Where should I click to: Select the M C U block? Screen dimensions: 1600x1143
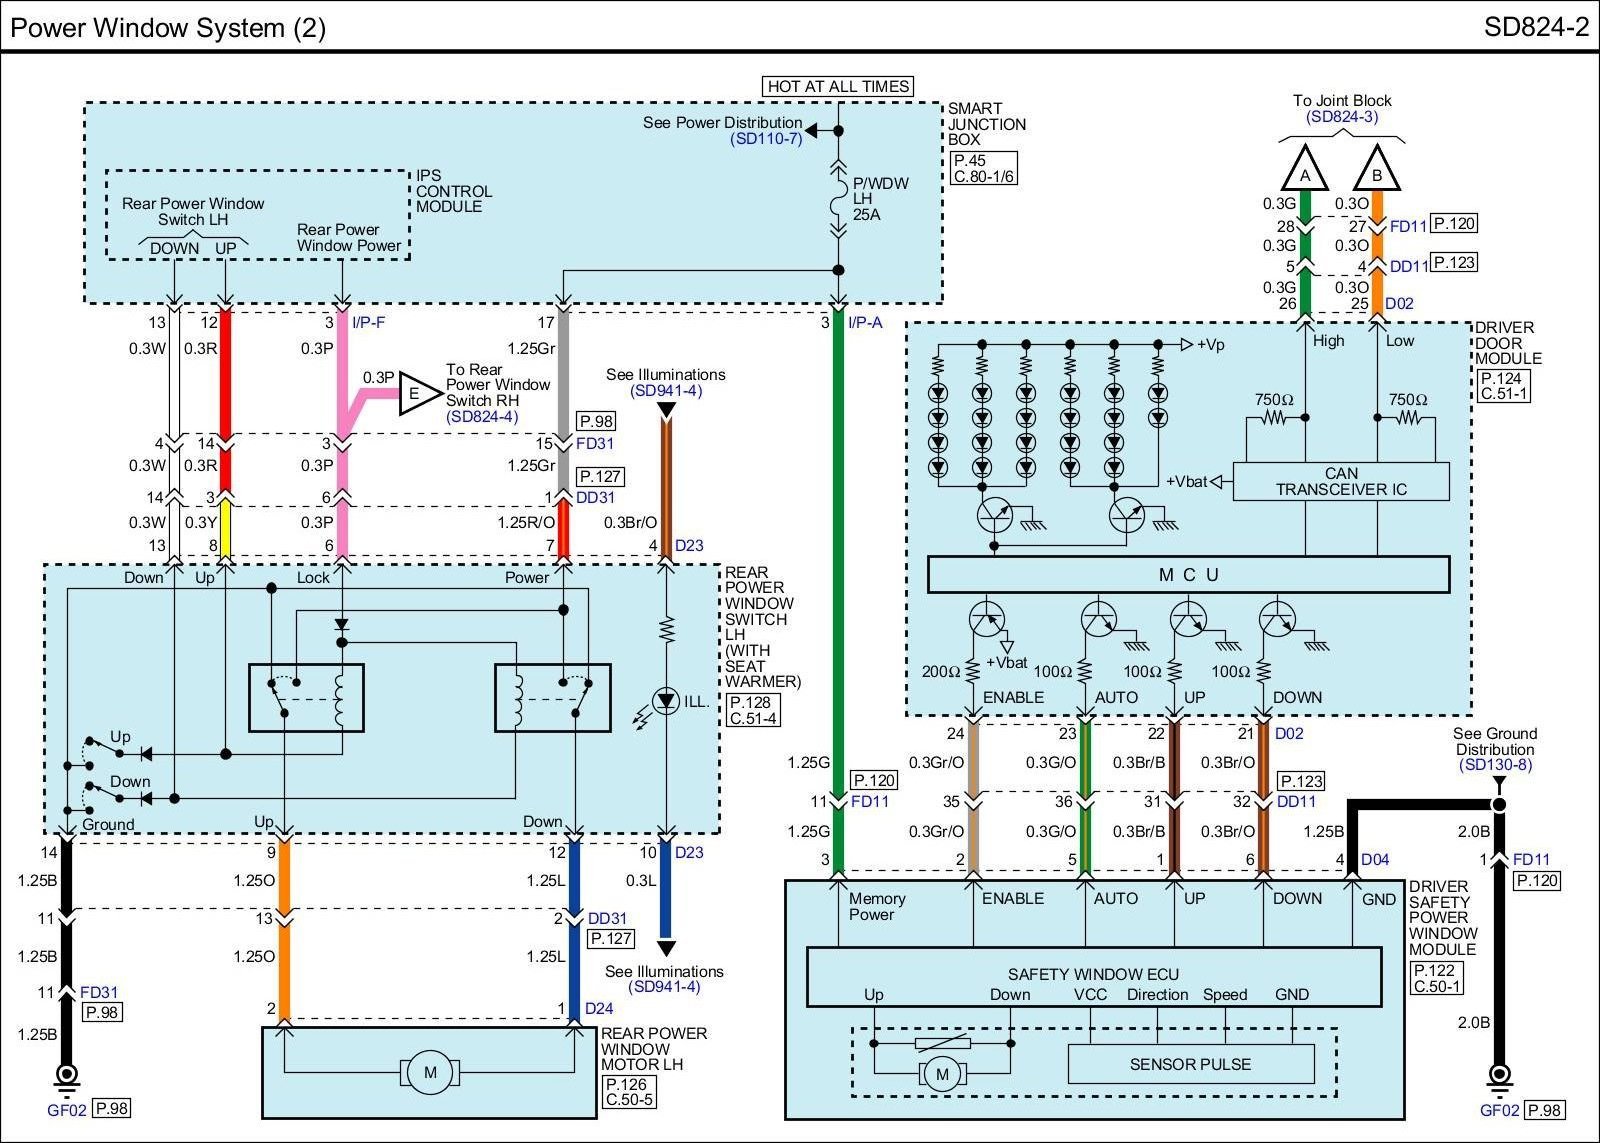click(x=1188, y=575)
